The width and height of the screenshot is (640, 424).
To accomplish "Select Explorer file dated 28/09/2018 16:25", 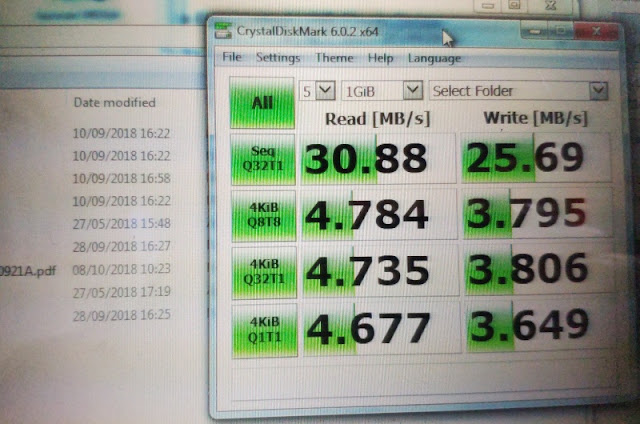I will (121, 315).
